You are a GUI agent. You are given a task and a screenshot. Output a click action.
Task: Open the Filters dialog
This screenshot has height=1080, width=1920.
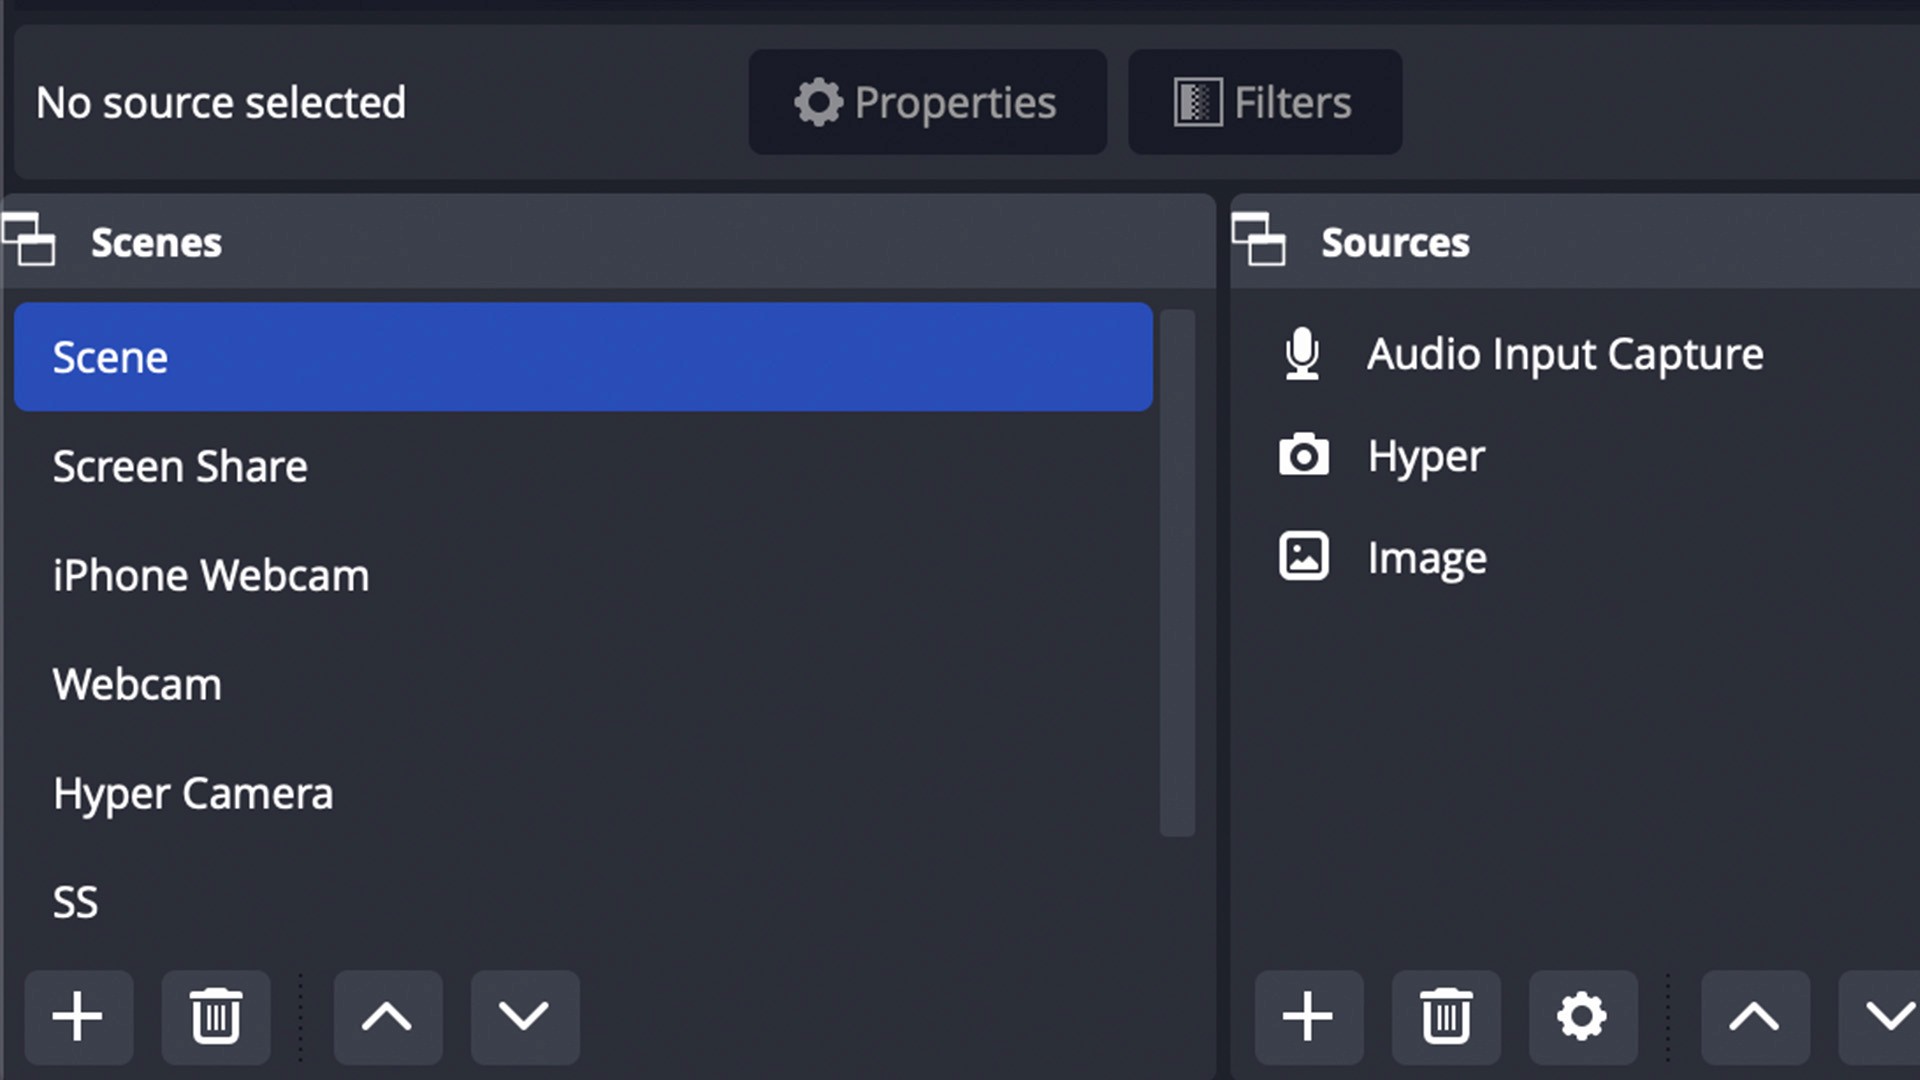(1264, 101)
